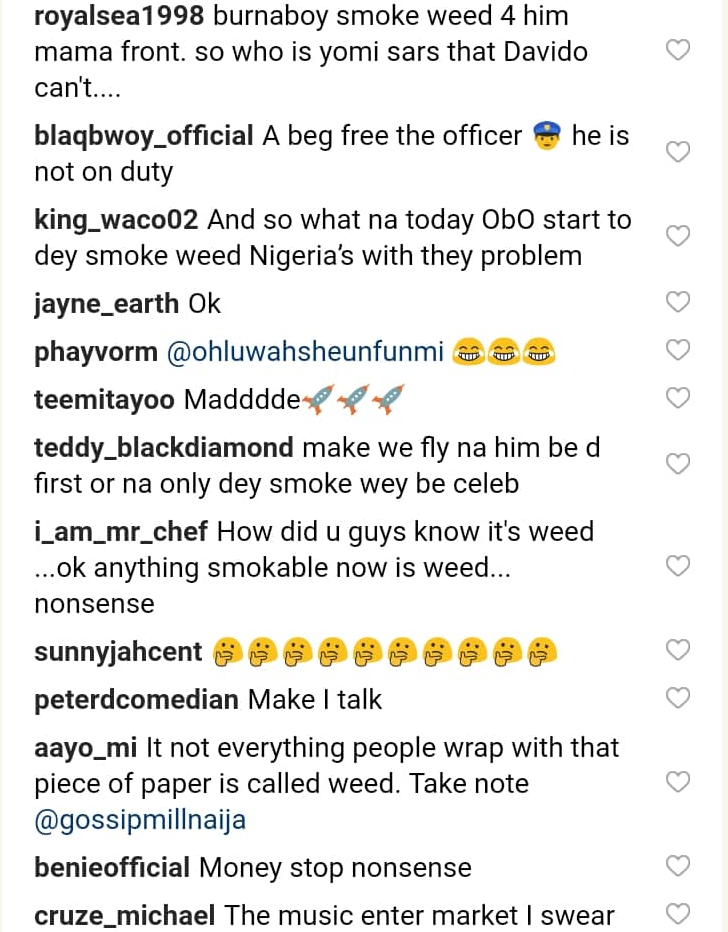728x932 pixels.
Task: Open the @gossipmillnaija mention link
Action: click(x=140, y=821)
